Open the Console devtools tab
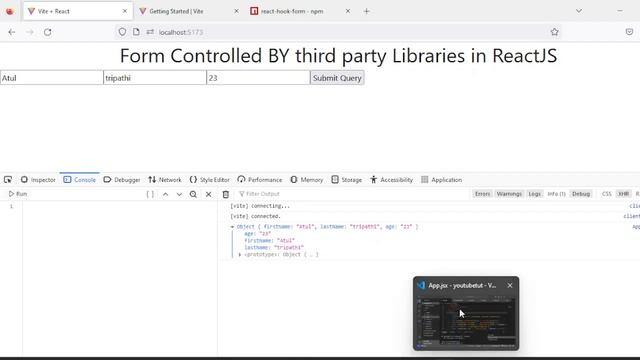 click(x=80, y=180)
